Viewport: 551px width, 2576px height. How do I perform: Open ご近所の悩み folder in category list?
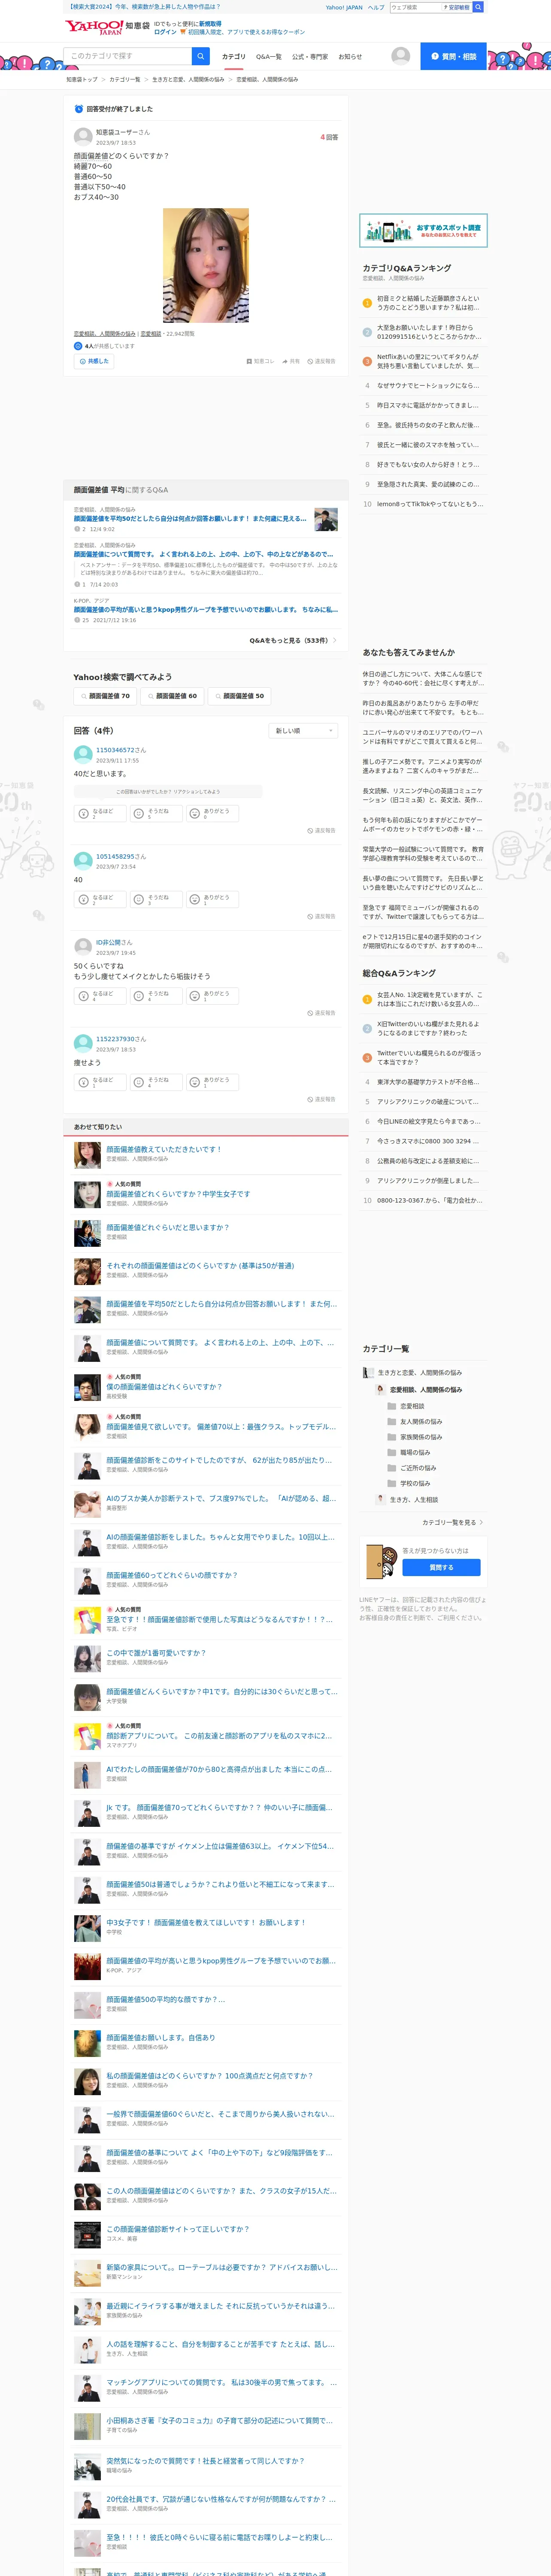pos(411,1468)
